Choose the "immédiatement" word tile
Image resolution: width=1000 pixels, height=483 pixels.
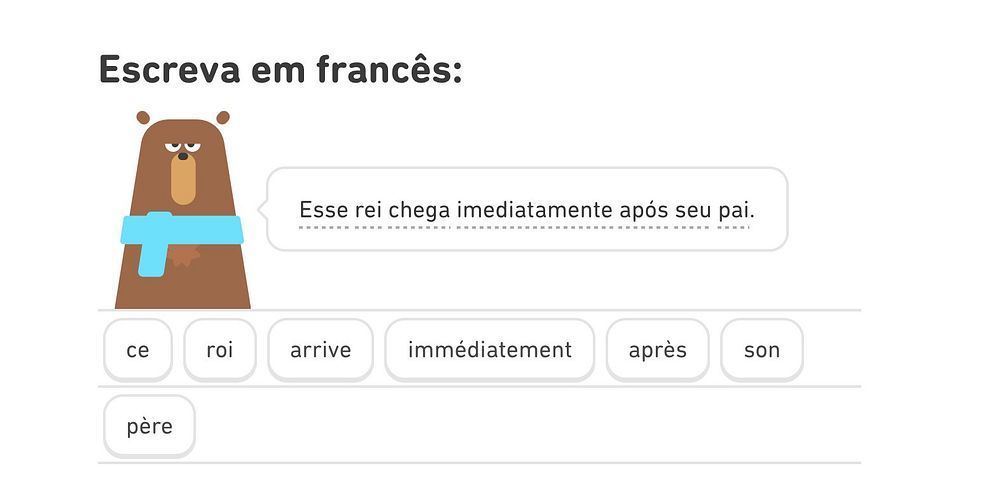coord(490,350)
